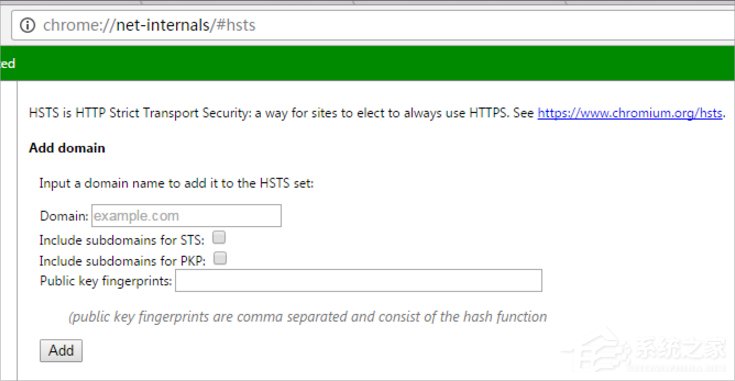Click the Input a domain name instruction text
The image size is (735, 381).
(x=176, y=183)
